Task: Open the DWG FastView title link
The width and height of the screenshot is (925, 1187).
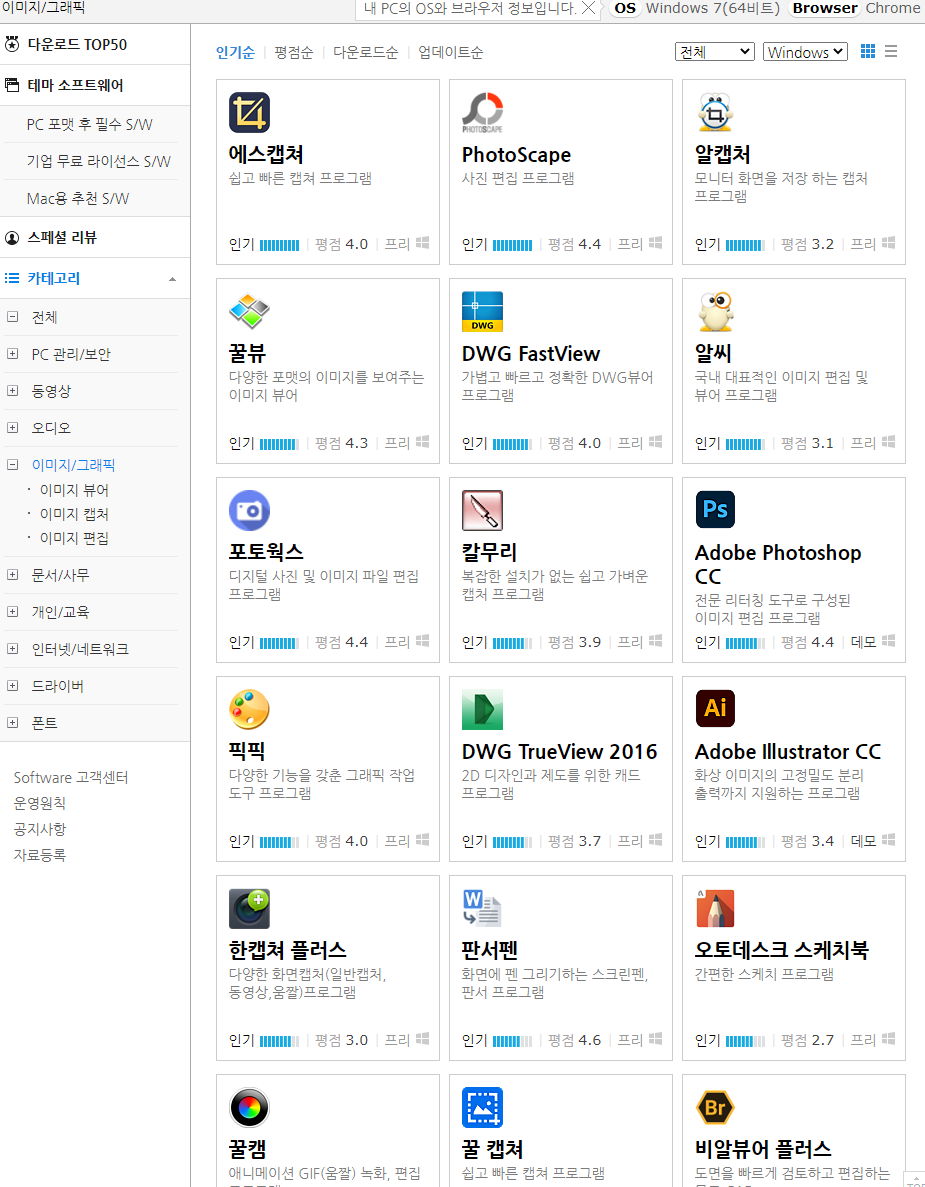Action: pos(531,354)
